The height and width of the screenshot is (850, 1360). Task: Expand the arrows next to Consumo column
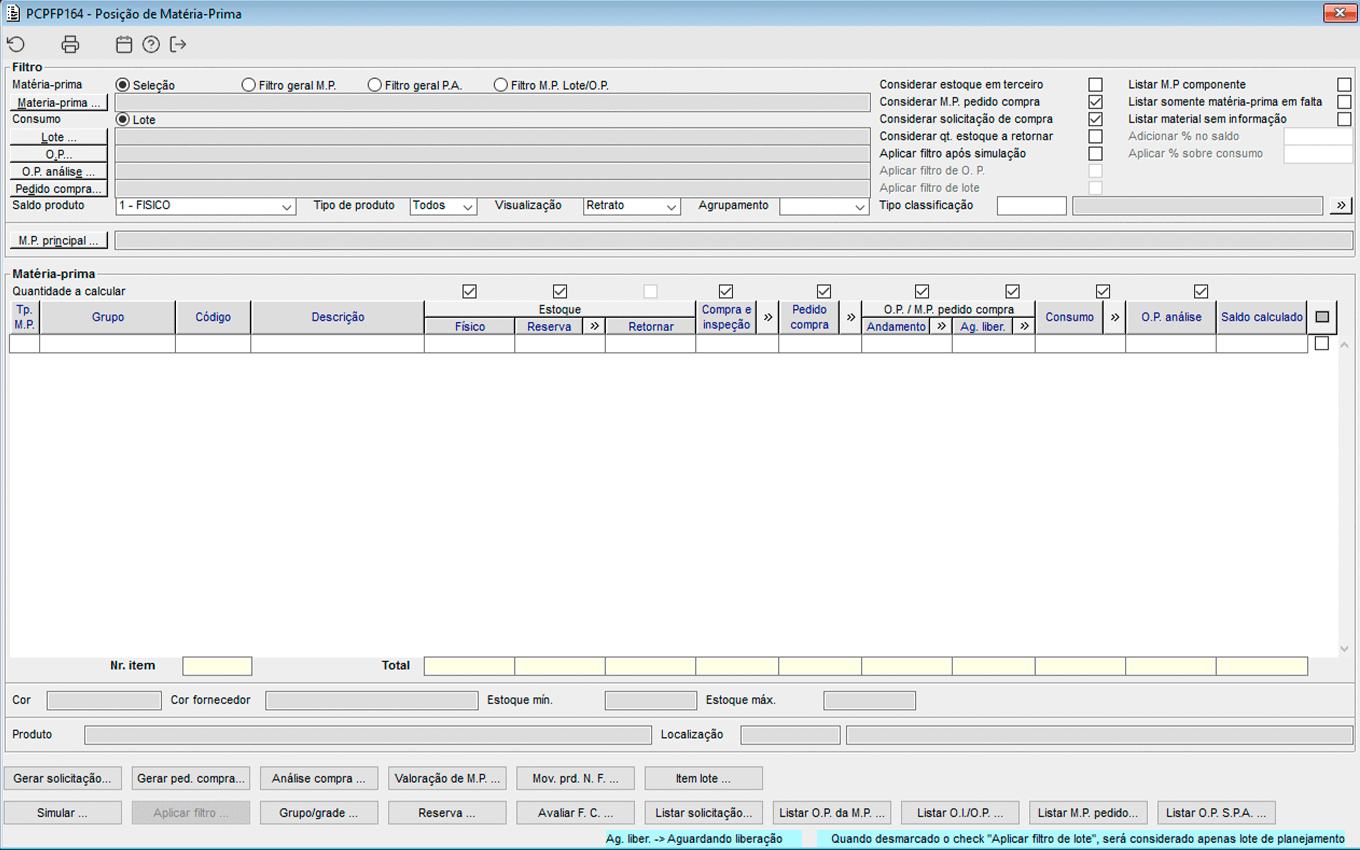click(x=1114, y=317)
